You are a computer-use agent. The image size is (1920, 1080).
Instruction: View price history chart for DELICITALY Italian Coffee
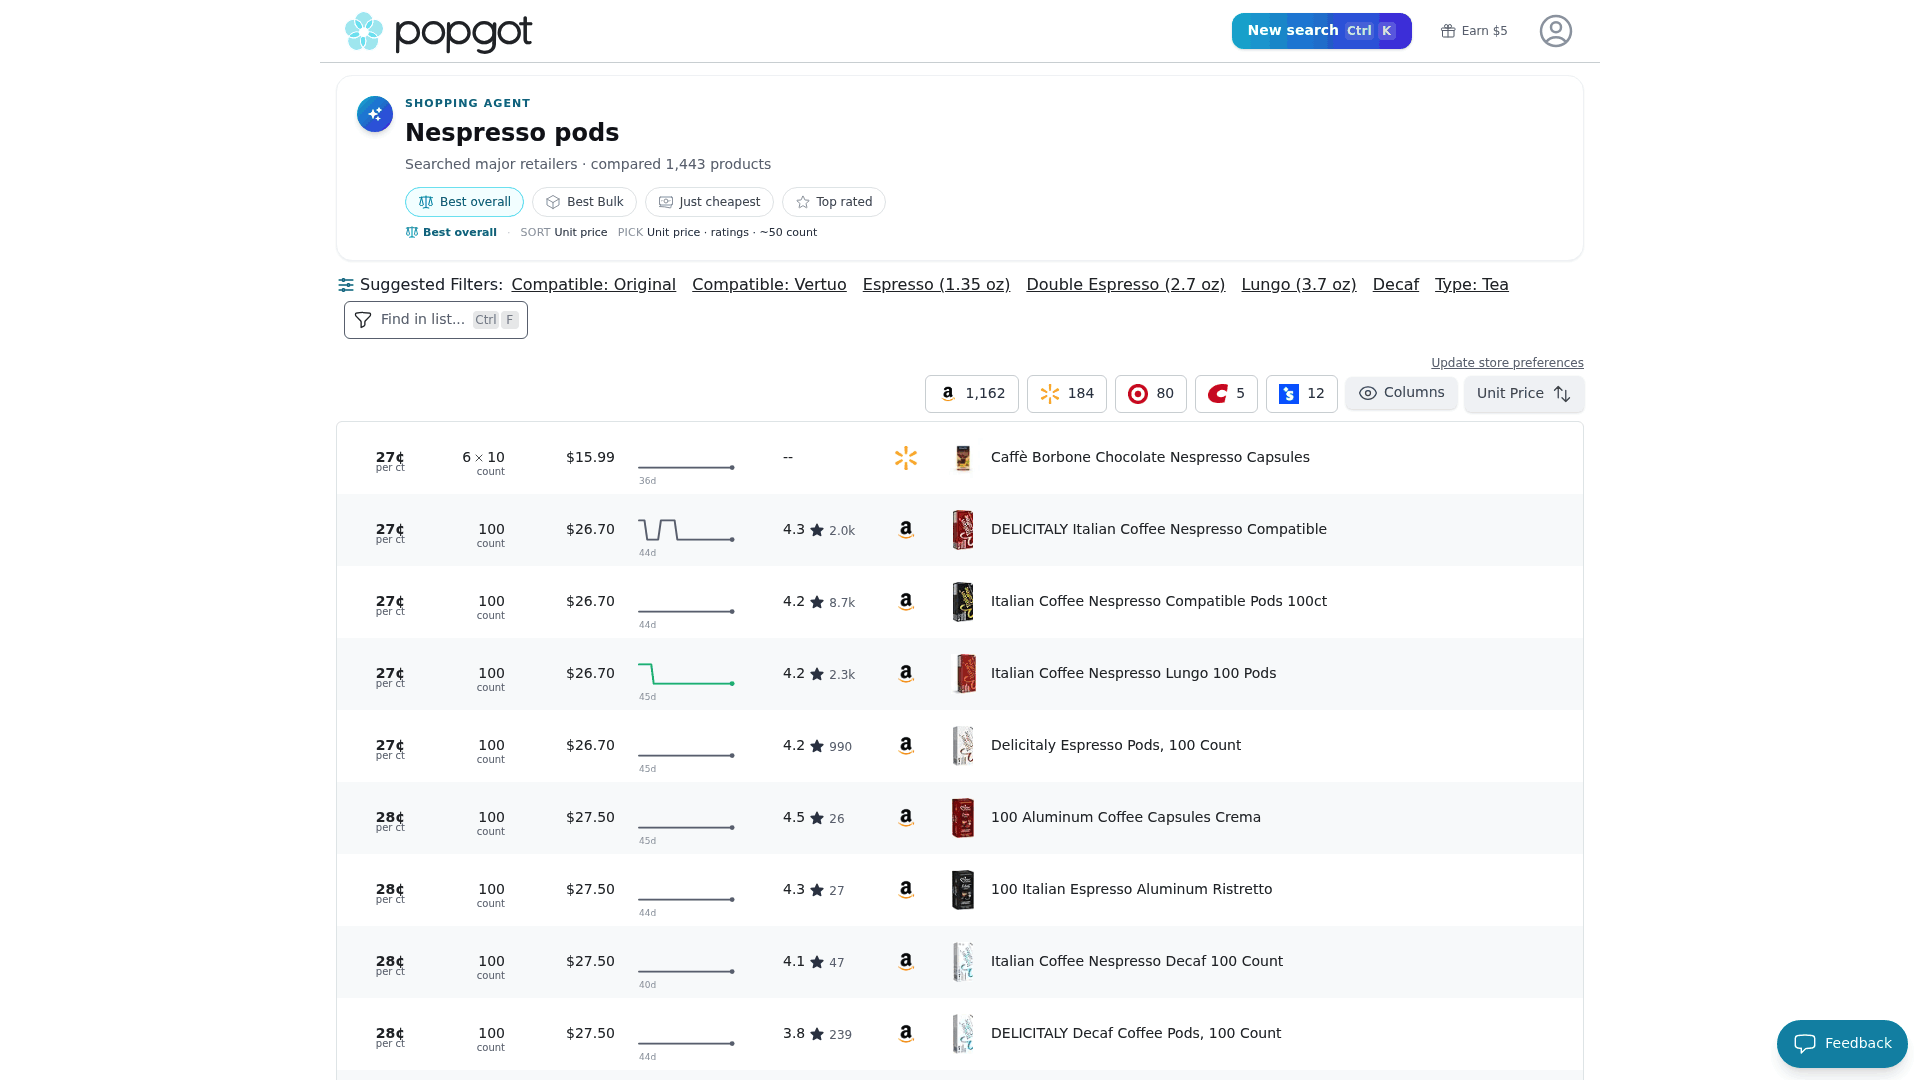[686, 531]
